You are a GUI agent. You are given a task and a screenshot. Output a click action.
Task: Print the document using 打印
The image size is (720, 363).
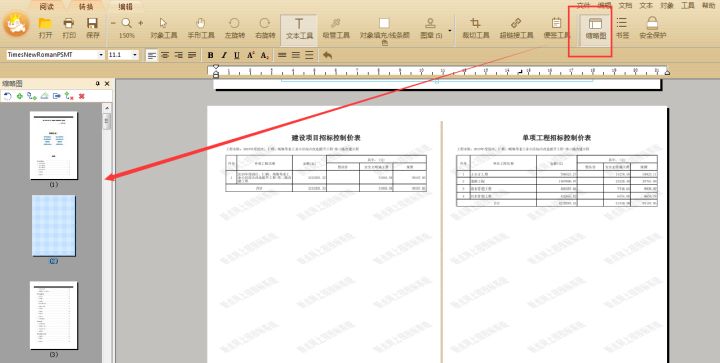tap(69, 28)
